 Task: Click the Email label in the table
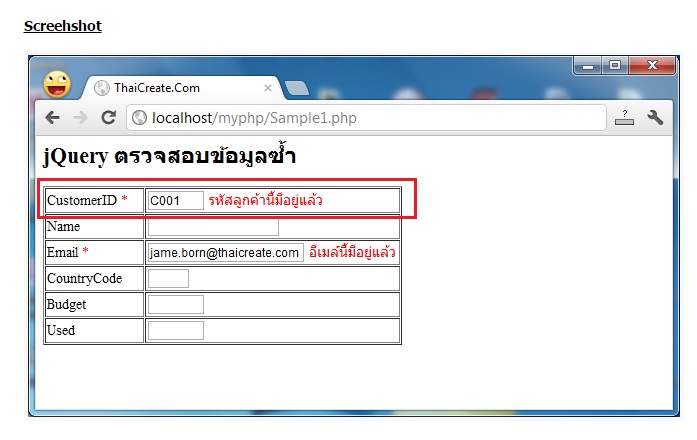click(62, 252)
